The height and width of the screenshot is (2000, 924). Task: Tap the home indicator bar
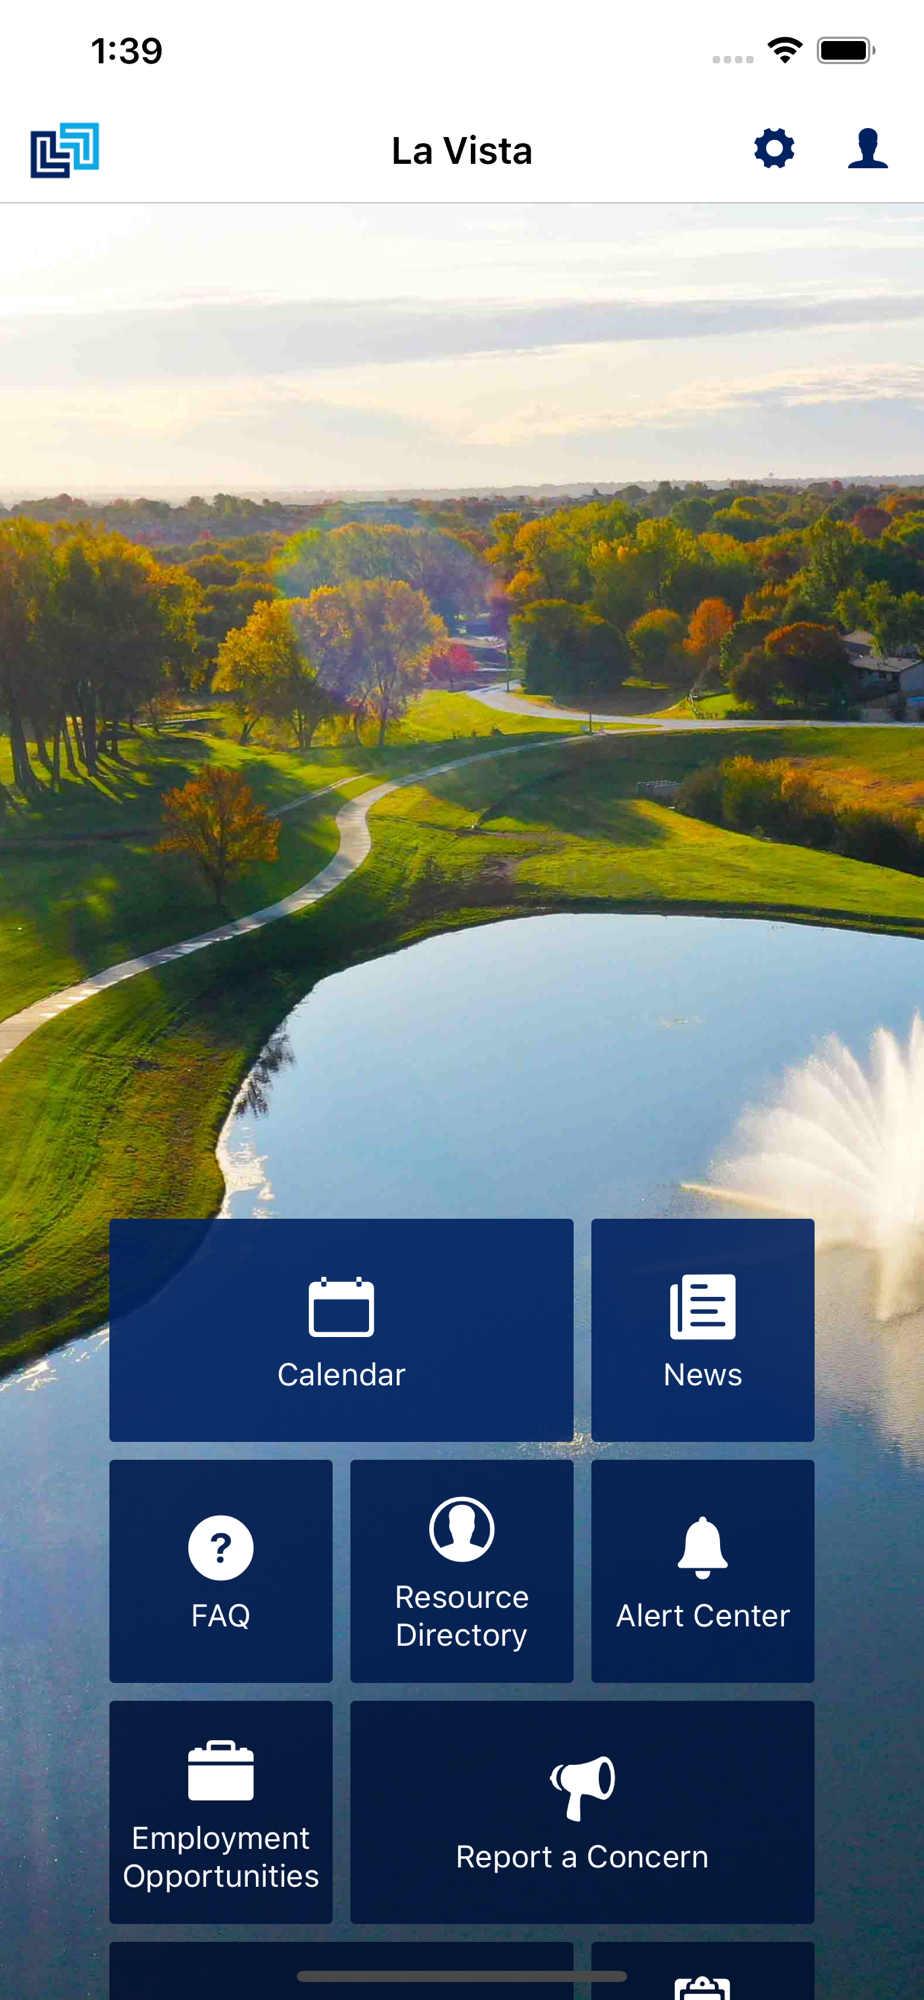click(462, 1976)
